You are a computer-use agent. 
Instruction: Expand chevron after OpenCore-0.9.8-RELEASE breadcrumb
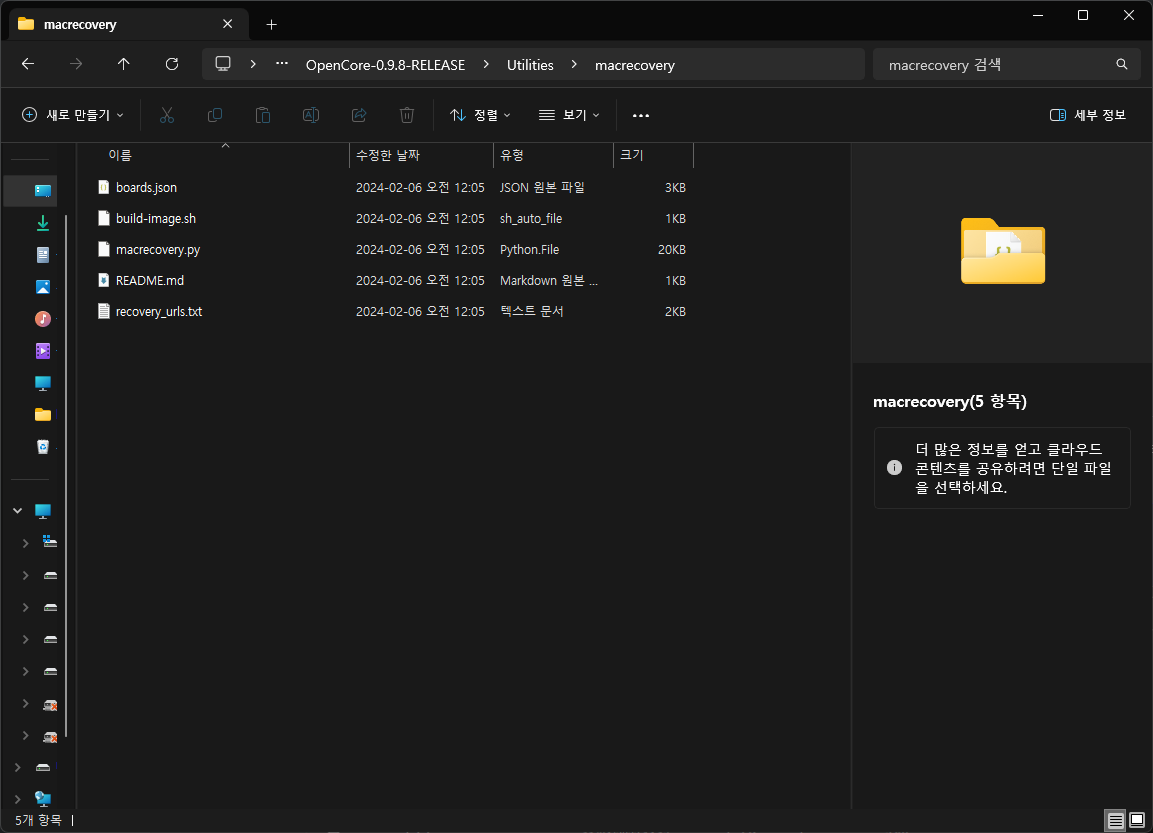coord(486,64)
